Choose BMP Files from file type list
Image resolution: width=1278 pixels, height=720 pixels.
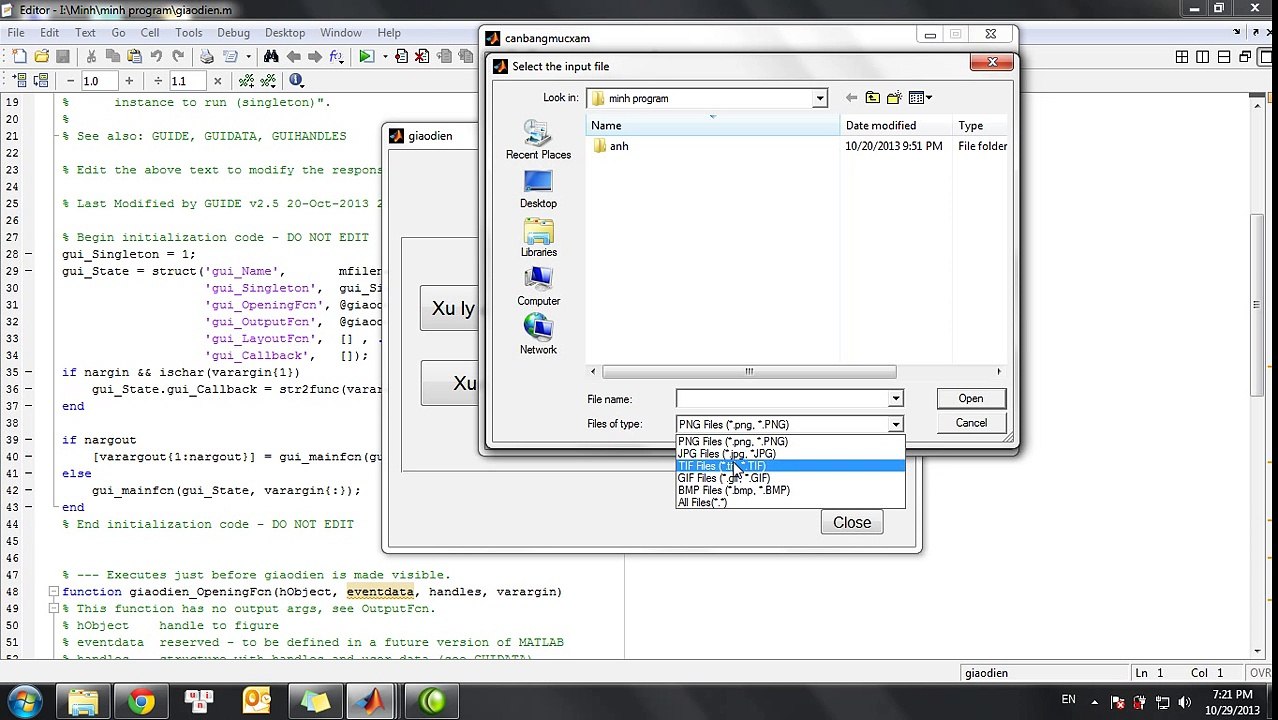733,490
